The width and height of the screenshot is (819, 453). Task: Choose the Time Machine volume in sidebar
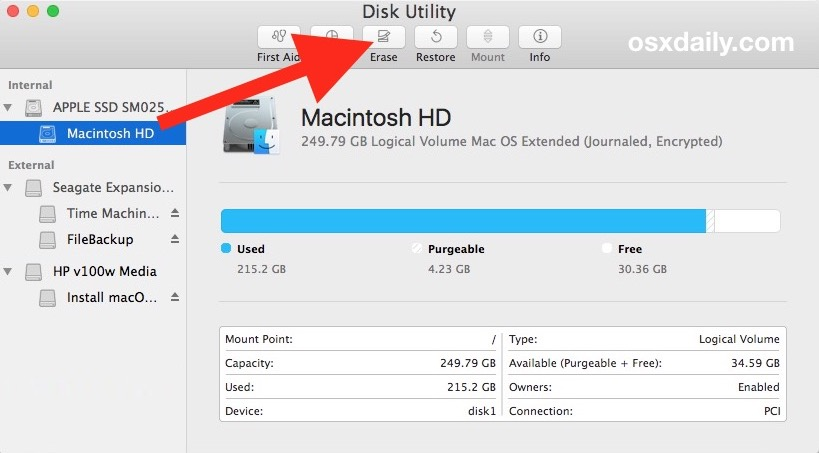pos(112,213)
